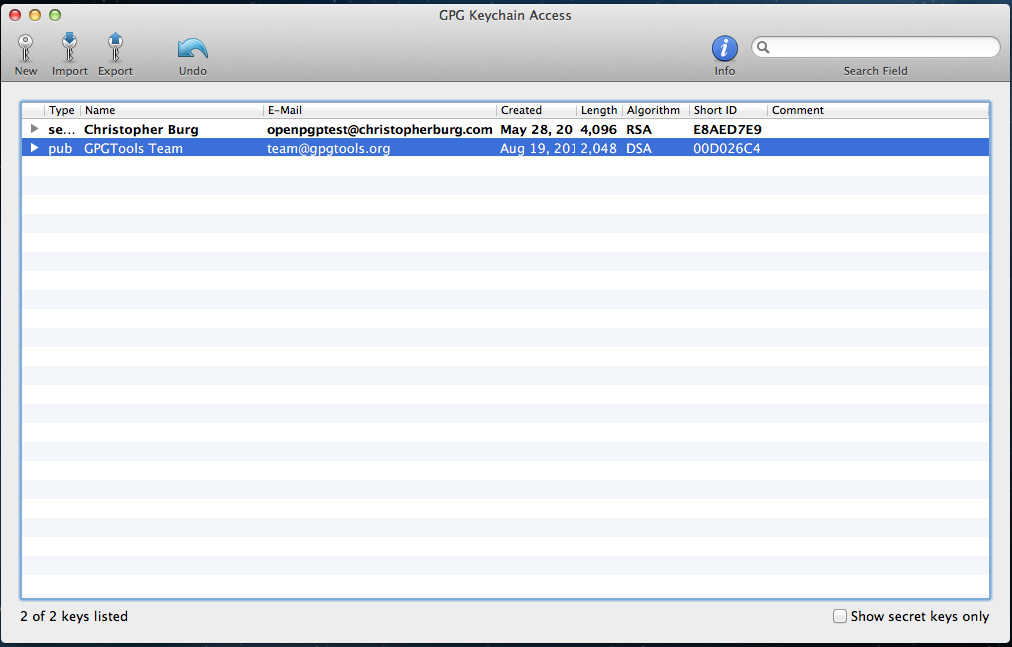
Task: Click Short ID 00D026C4
Action: click(x=727, y=148)
